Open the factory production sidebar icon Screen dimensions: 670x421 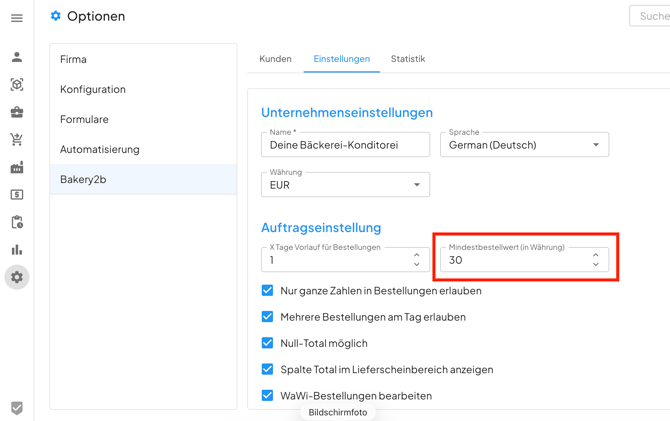tap(17, 168)
